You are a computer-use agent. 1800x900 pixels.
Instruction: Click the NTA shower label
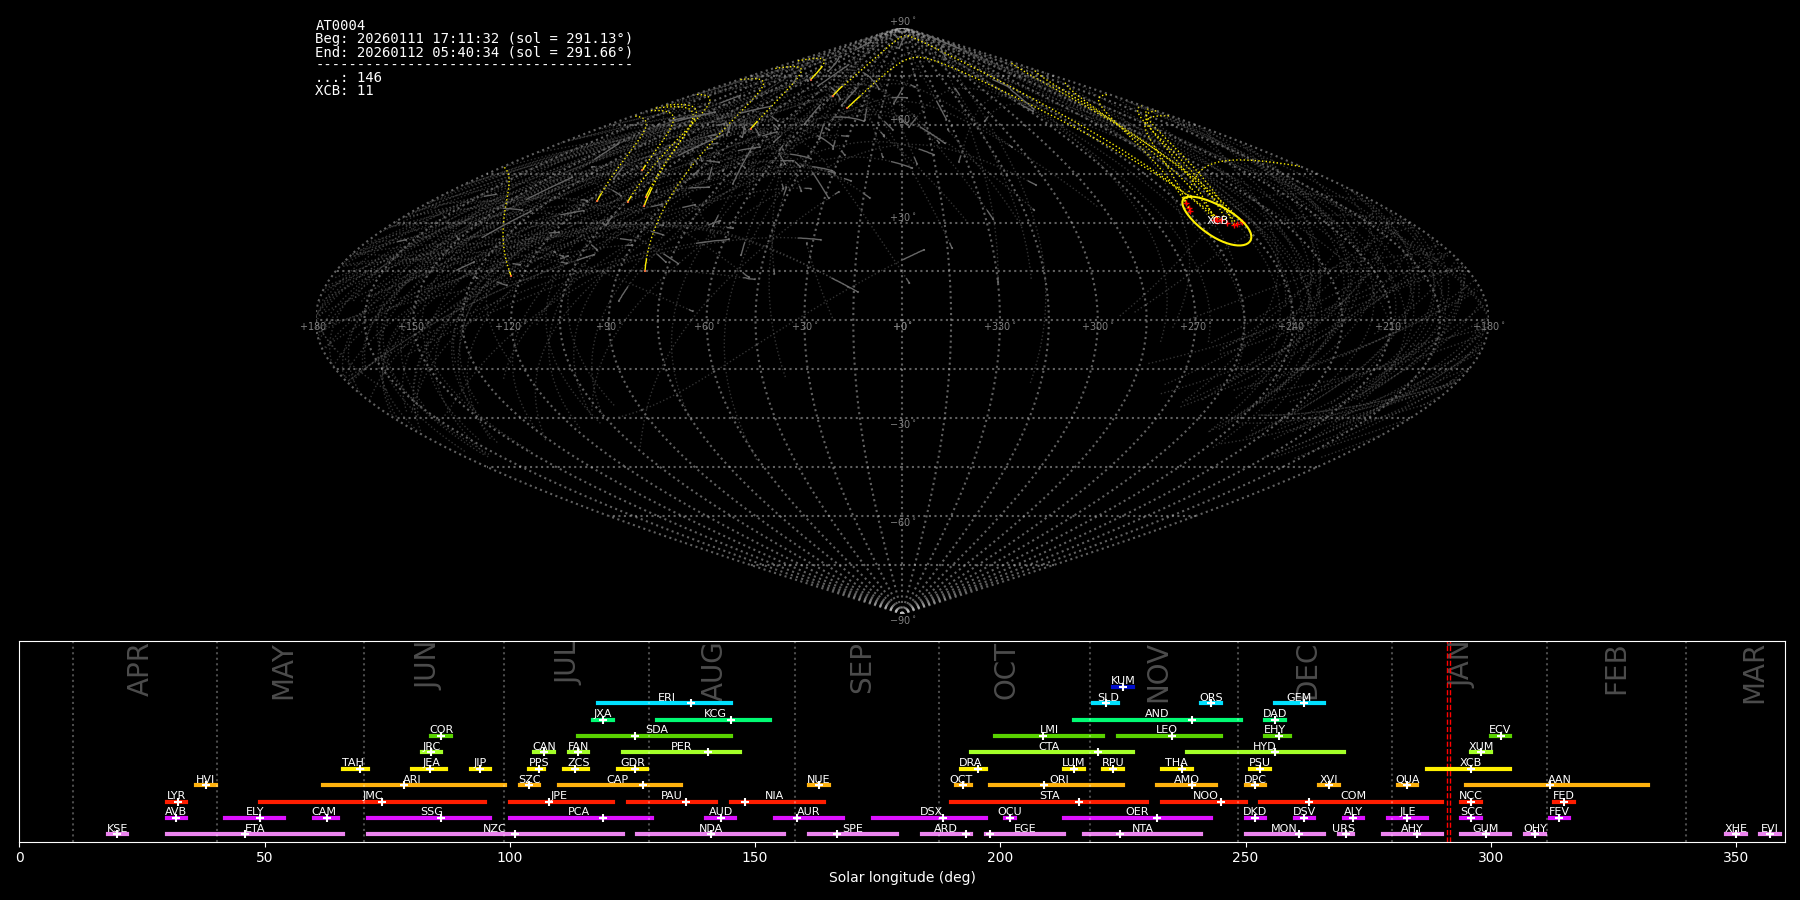[1142, 828]
